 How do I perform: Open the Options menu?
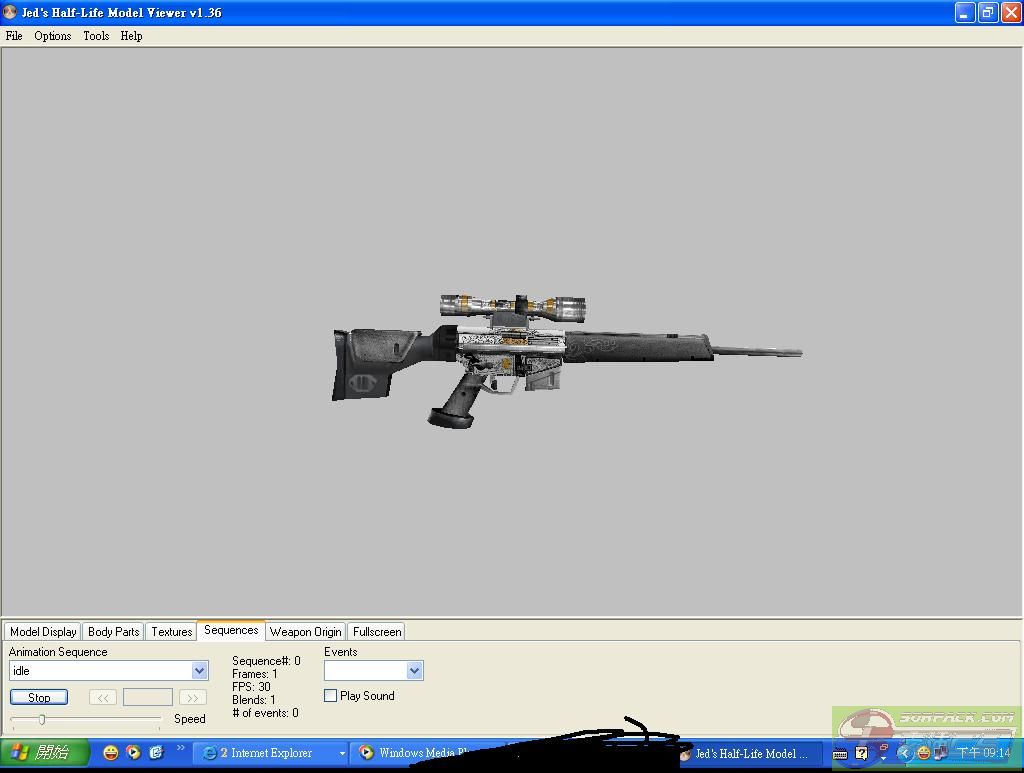coord(52,36)
